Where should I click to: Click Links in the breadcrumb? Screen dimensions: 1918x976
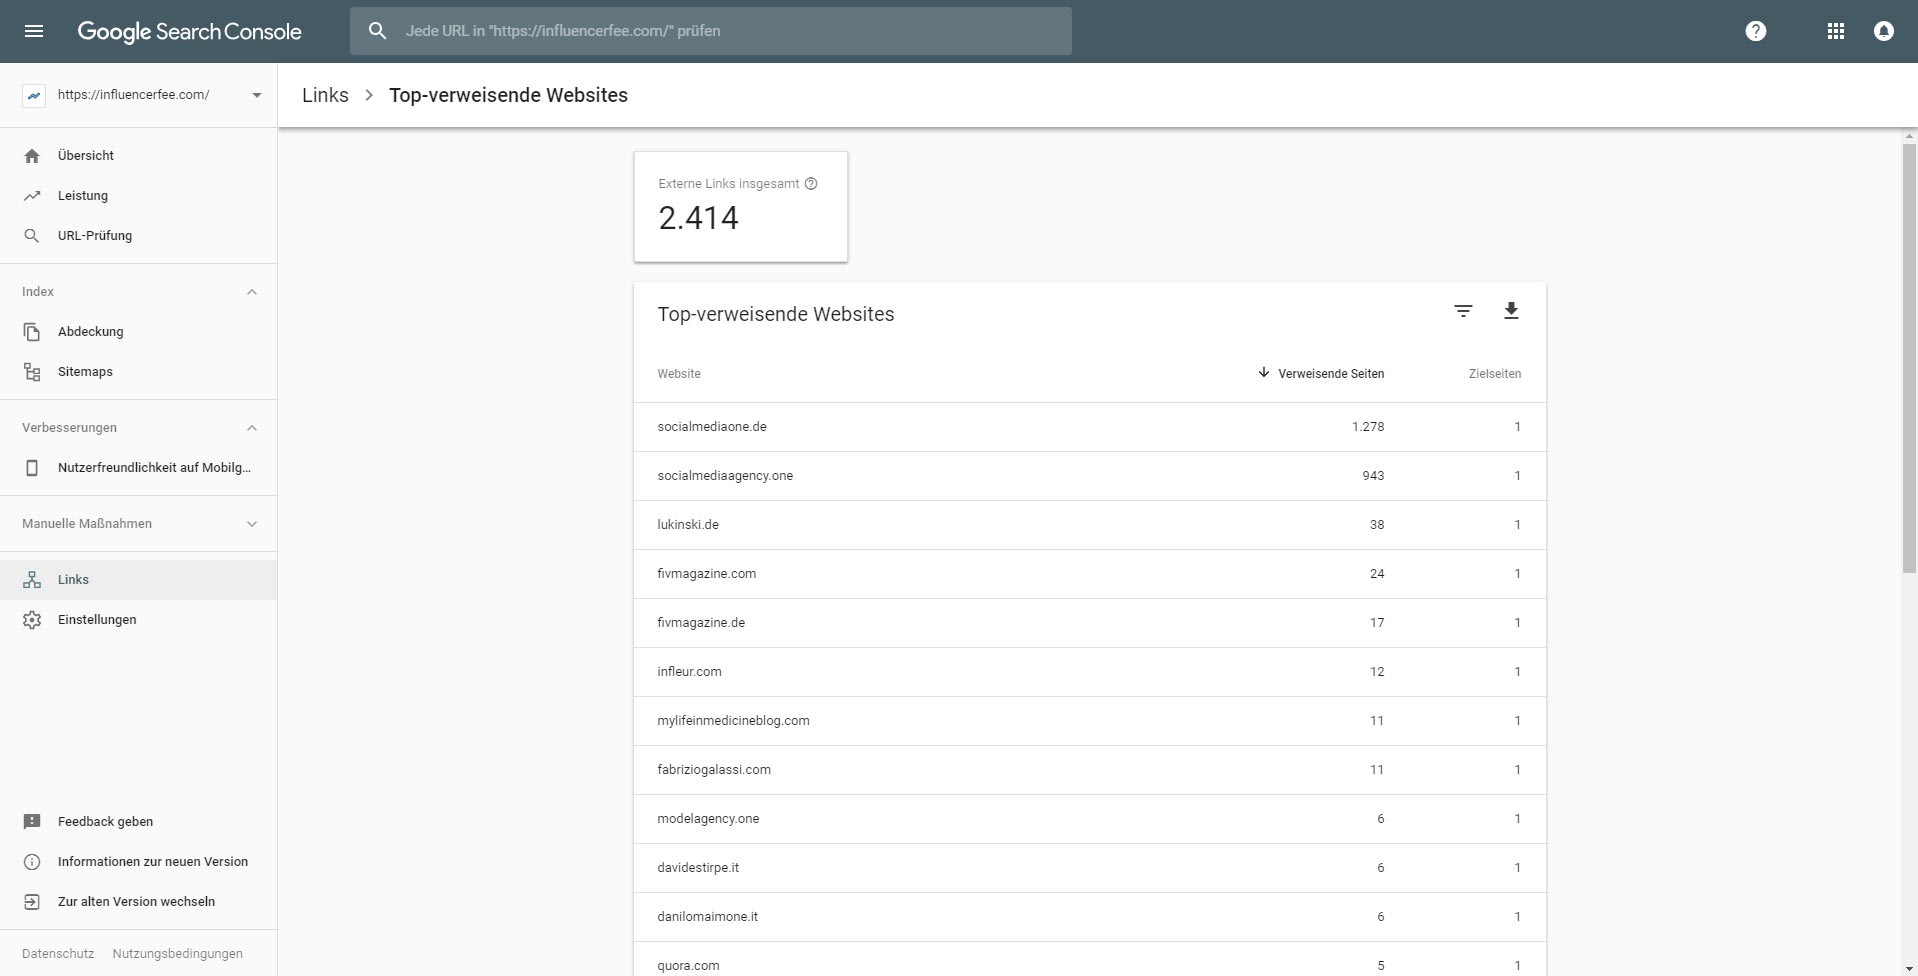325,95
